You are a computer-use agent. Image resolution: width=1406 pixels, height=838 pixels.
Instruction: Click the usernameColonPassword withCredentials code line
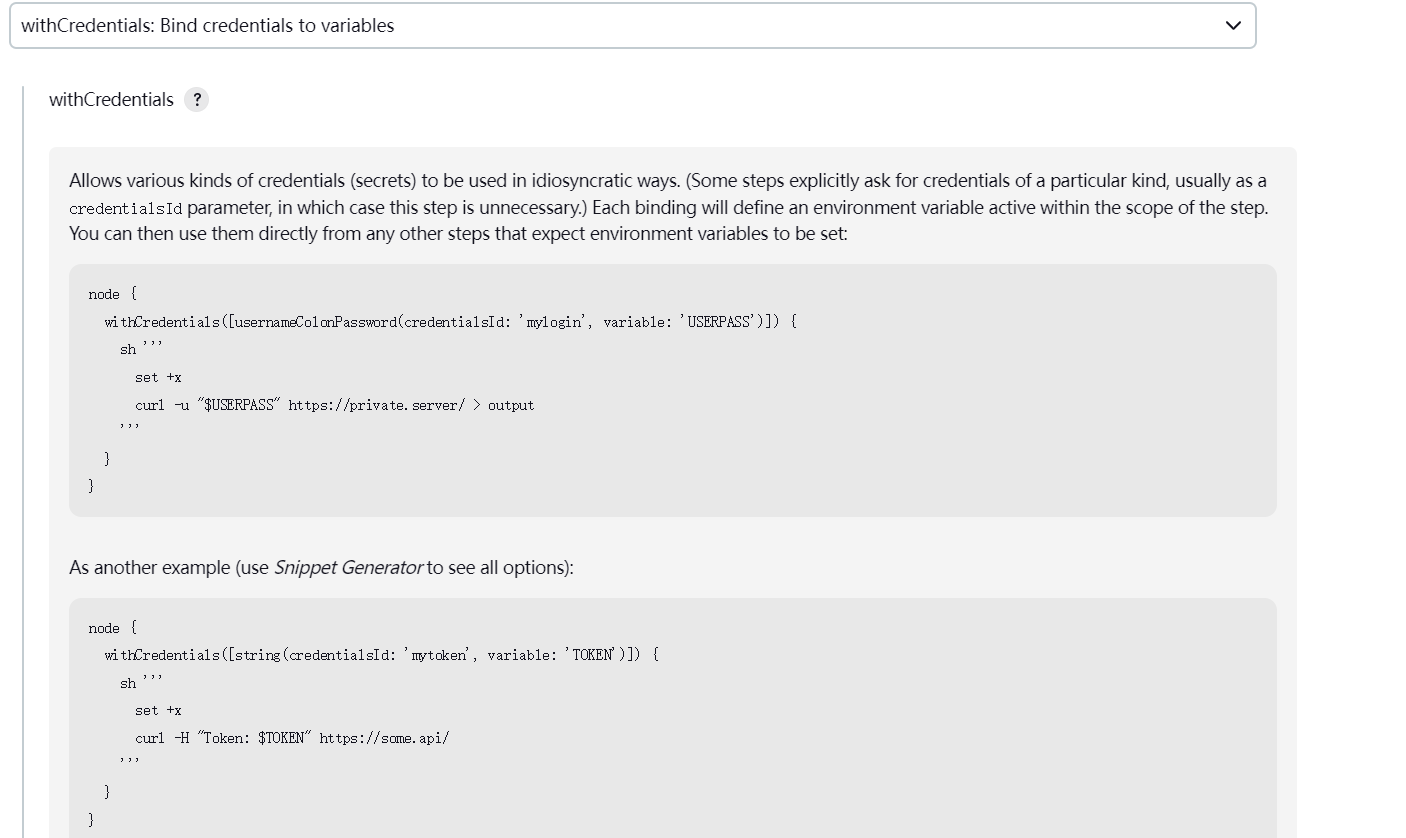(450, 322)
